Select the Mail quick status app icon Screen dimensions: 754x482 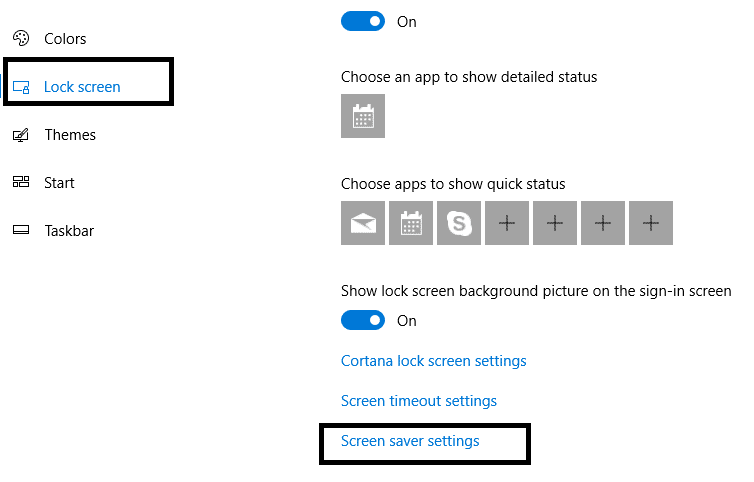[363, 223]
